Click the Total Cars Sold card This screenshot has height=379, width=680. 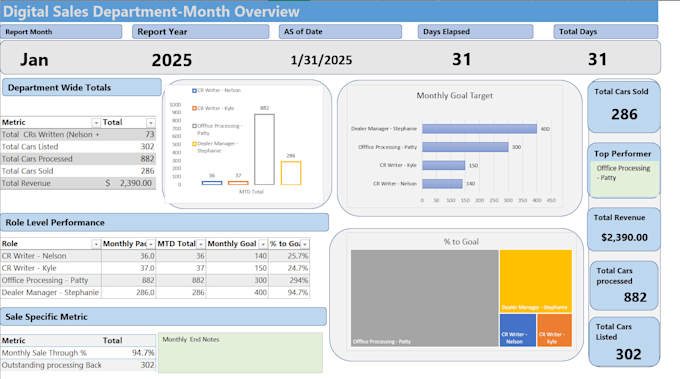624,106
